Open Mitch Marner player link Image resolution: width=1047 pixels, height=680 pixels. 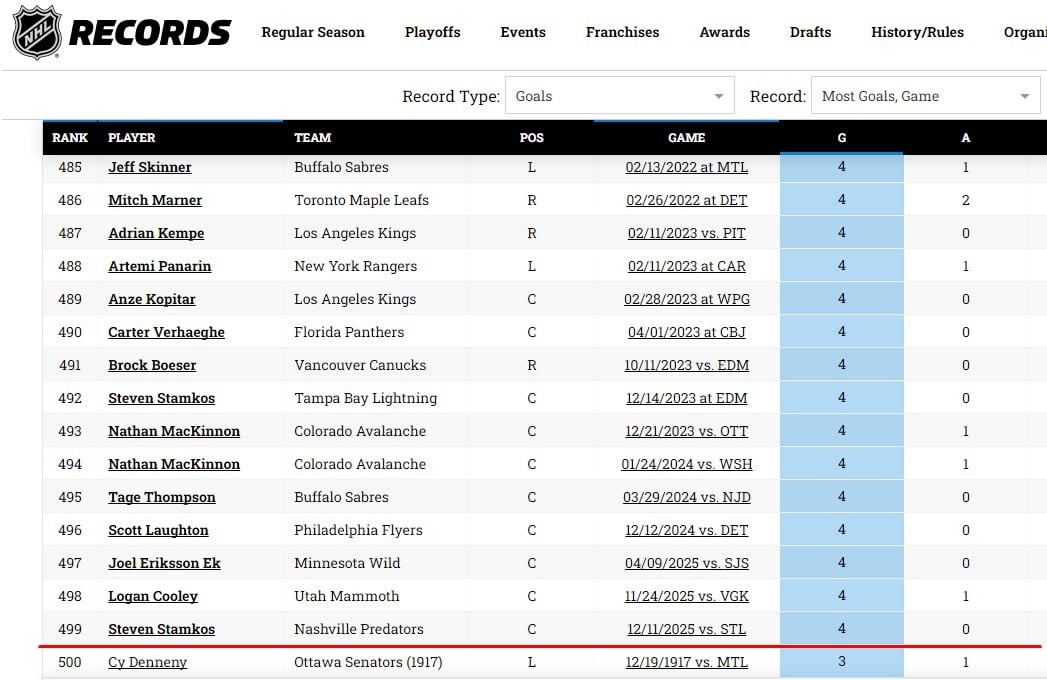(x=155, y=200)
